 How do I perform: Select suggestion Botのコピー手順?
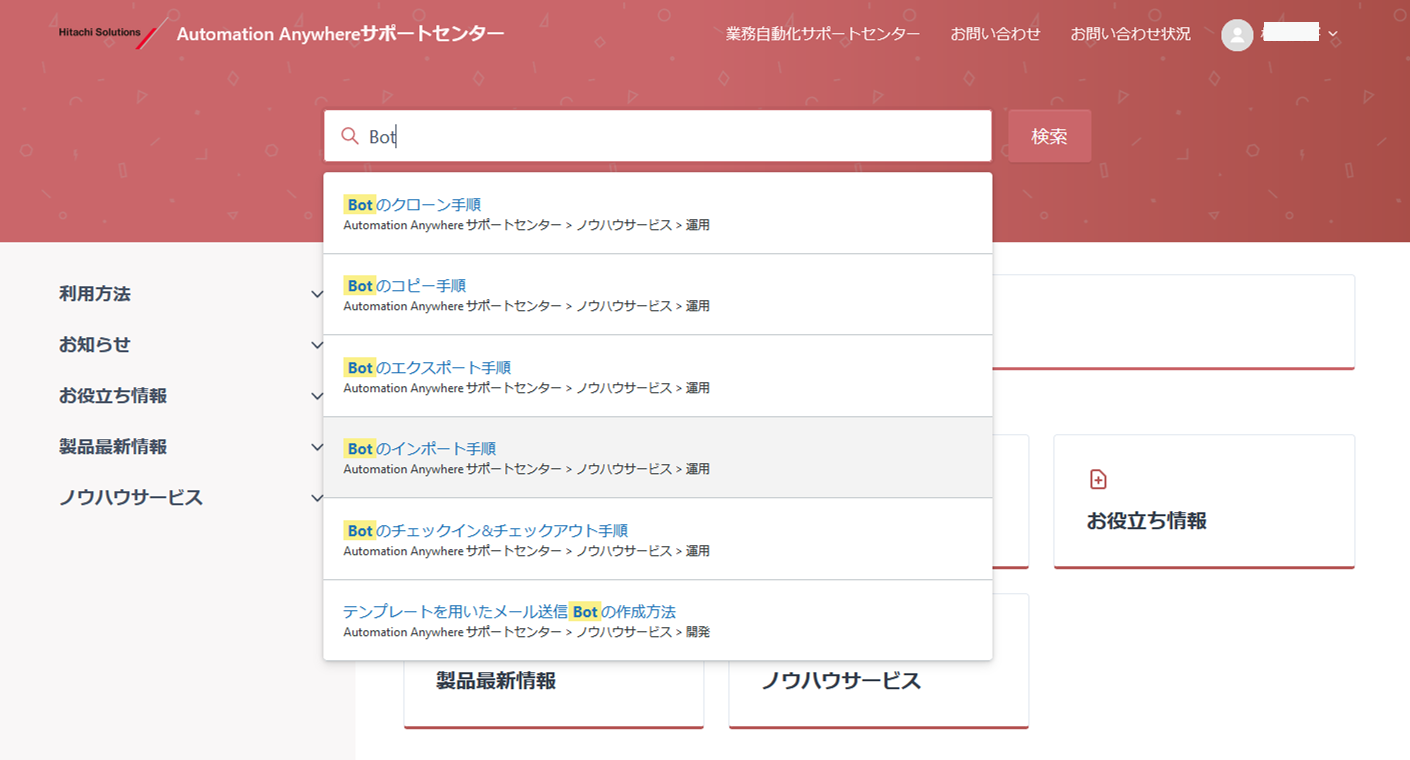658,294
